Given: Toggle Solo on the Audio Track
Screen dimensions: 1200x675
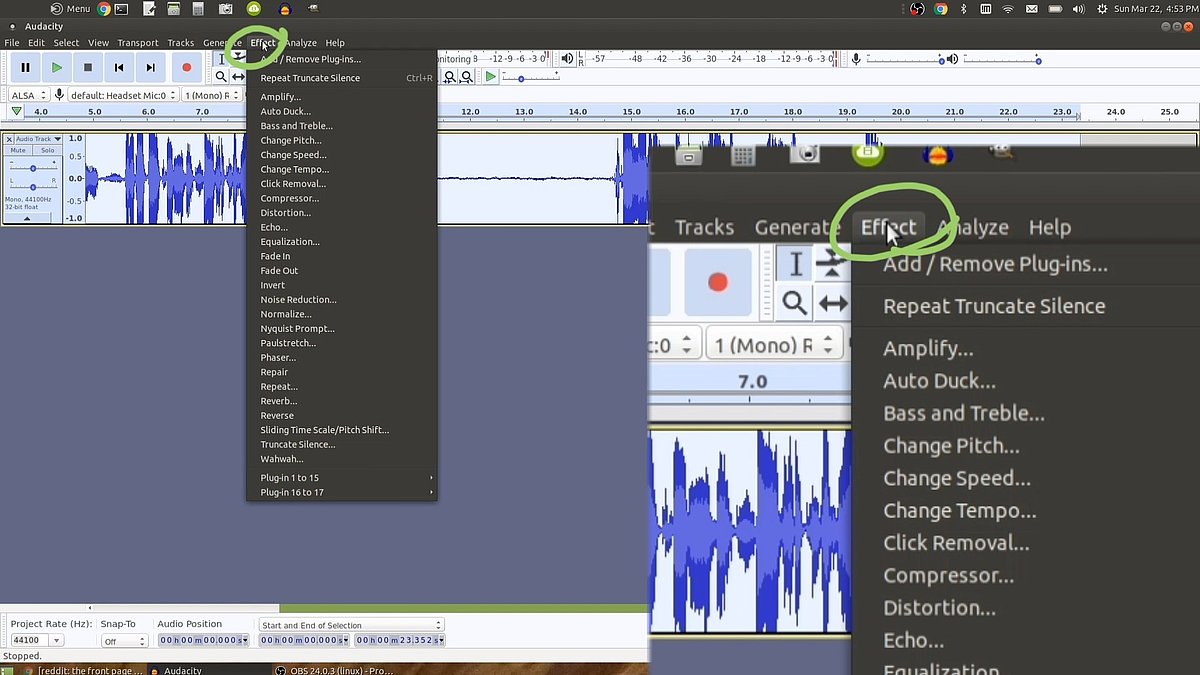Looking at the screenshot, I should coord(46,150).
